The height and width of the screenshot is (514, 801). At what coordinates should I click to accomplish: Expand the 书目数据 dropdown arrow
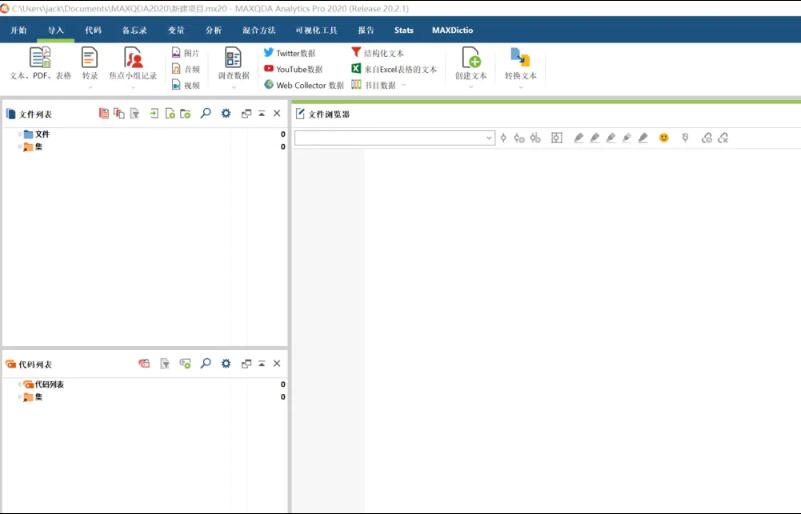point(404,85)
